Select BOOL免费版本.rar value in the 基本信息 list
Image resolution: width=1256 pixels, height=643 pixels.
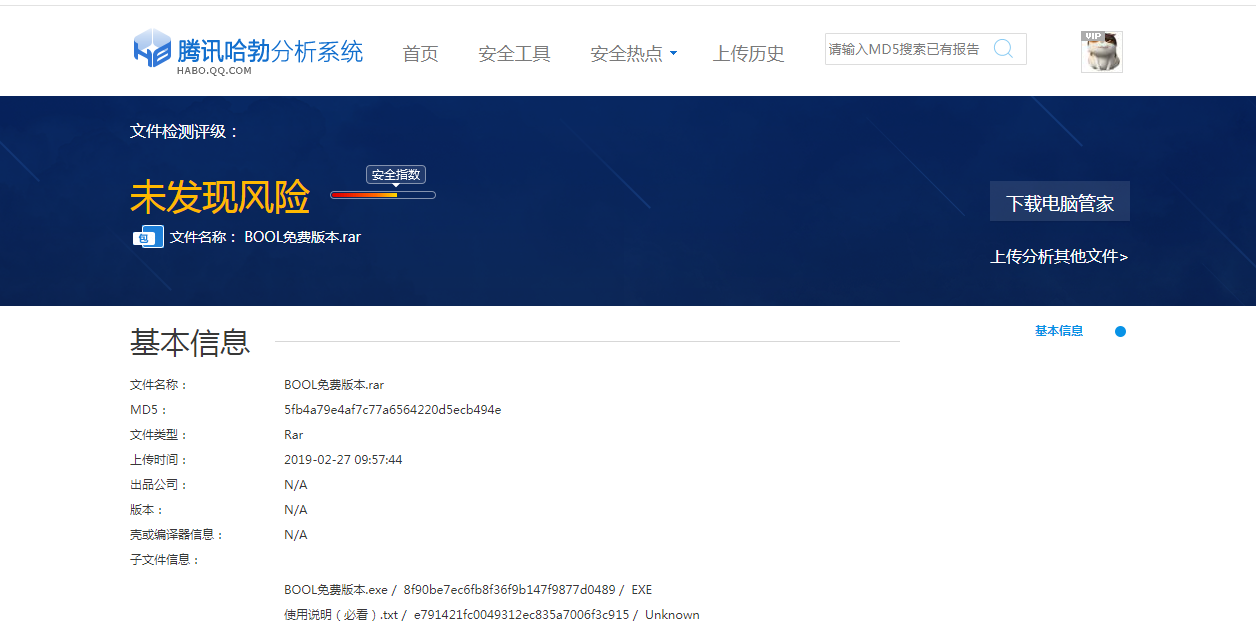click(x=334, y=385)
